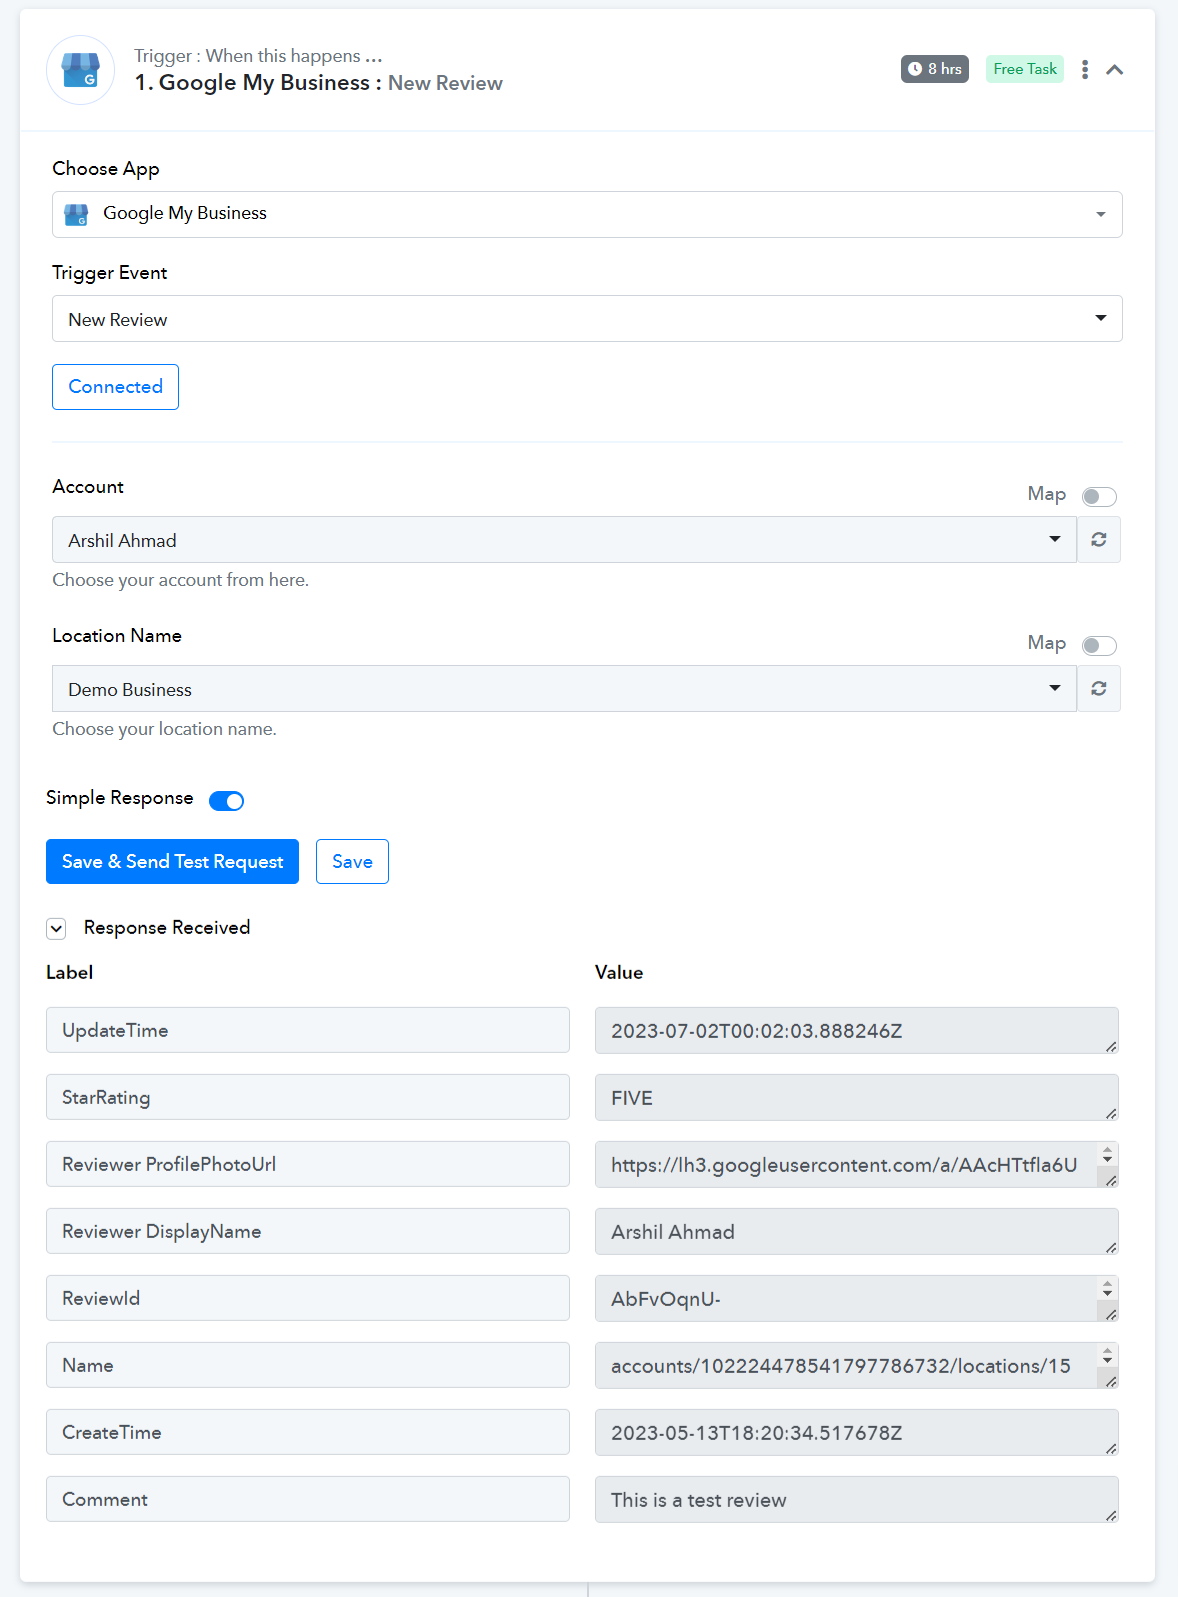1178x1597 pixels.
Task: Refresh the Location Name list
Action: tap(1099, 689)
